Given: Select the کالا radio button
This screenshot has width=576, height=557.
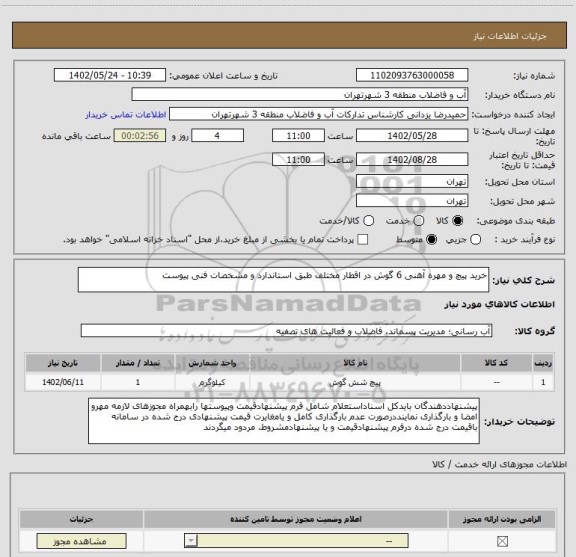Looking at the screenshot, I should point(458,221).
